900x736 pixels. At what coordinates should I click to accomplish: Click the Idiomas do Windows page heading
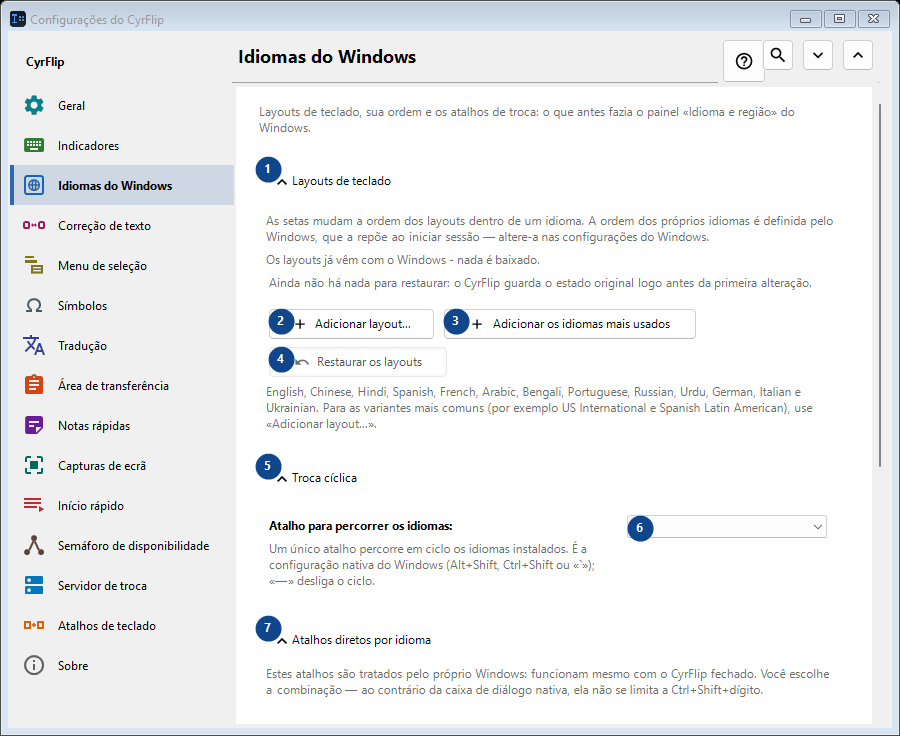(327, 57)
